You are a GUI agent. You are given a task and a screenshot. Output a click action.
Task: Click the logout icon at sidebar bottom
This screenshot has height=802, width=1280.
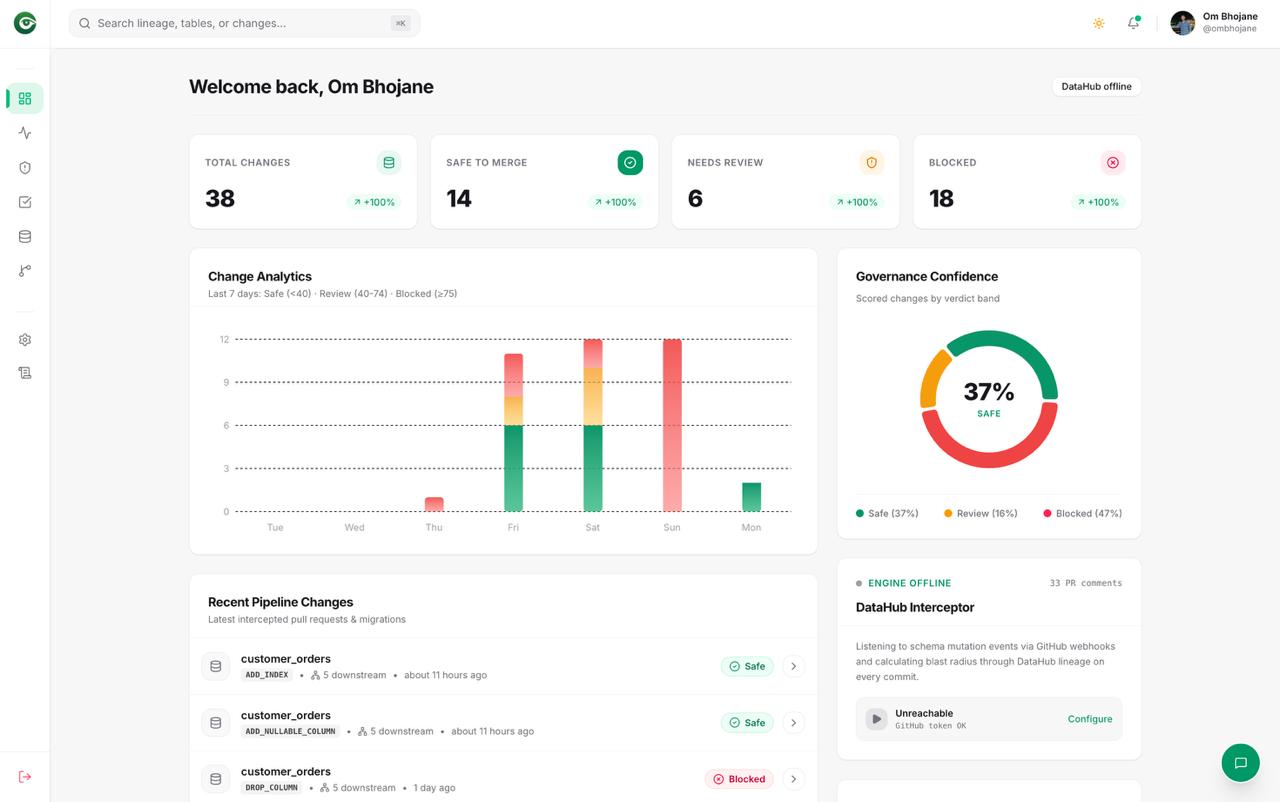point(25,777)
